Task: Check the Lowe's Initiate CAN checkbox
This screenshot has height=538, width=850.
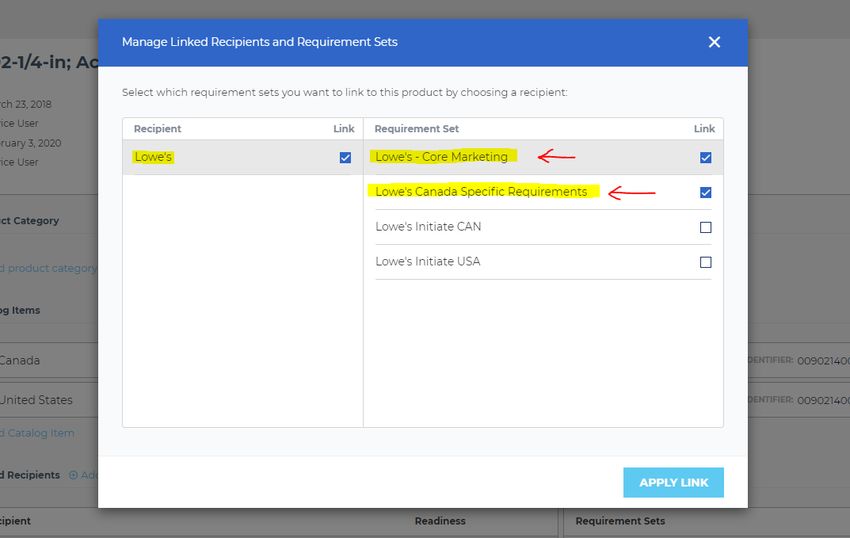Action: [x=705, y=227]
